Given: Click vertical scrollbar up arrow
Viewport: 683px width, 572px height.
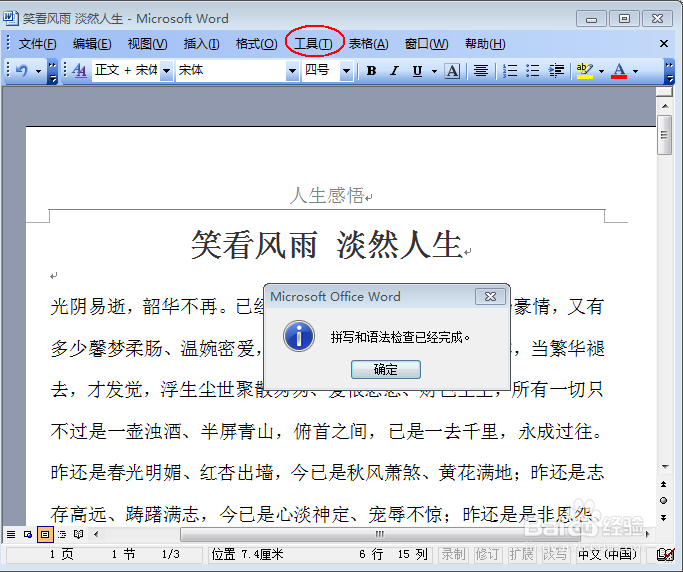Looking at the screenshot, I should click(x=665, y=106).
